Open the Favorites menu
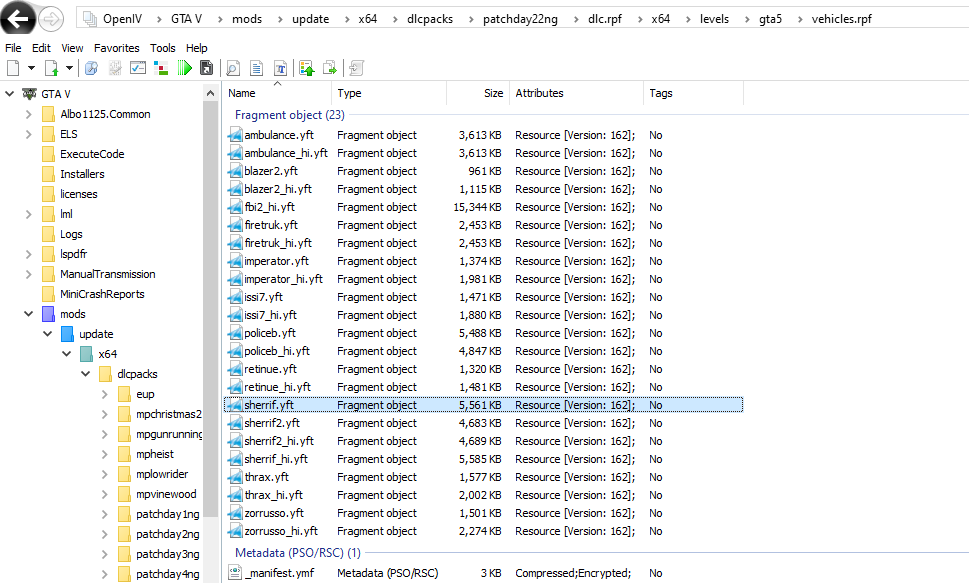969x583 pixels. [x=117, y=48]
